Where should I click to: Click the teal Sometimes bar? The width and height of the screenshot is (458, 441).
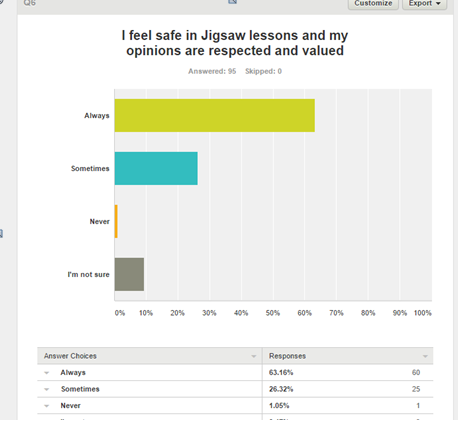[156, 168]
